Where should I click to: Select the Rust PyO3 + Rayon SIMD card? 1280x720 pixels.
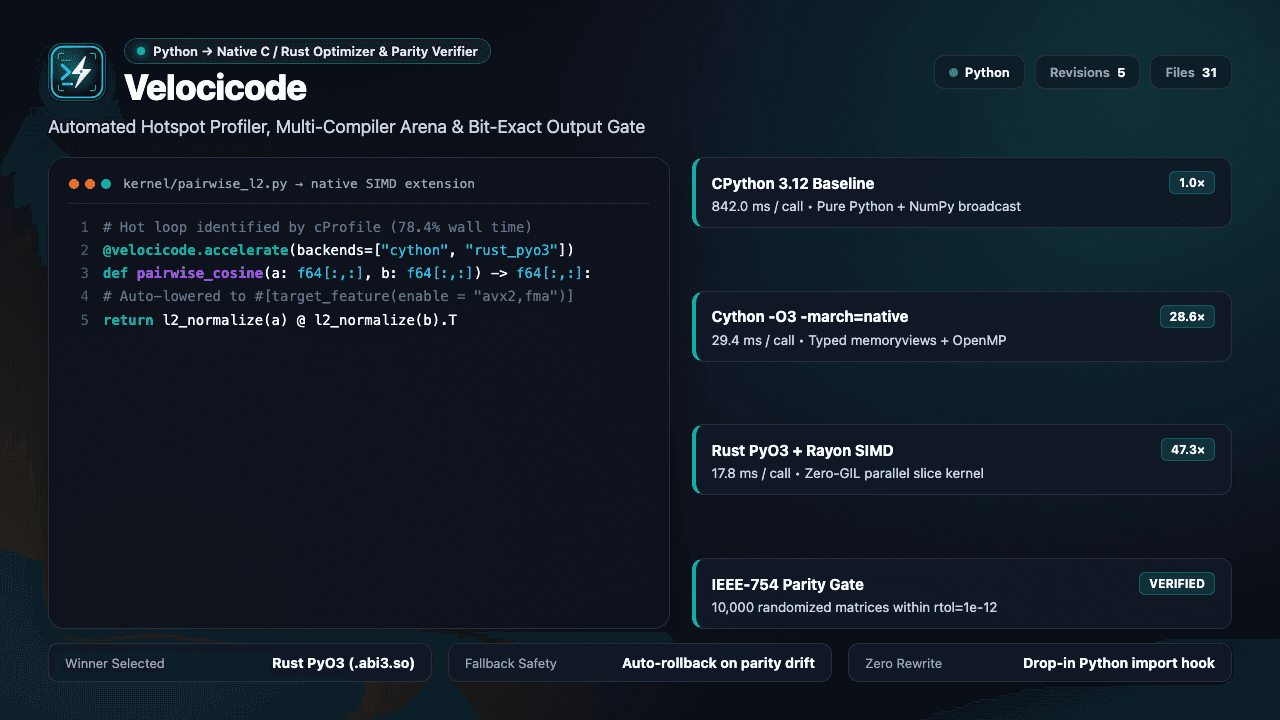pyautogui.click(x=961, y=460)
